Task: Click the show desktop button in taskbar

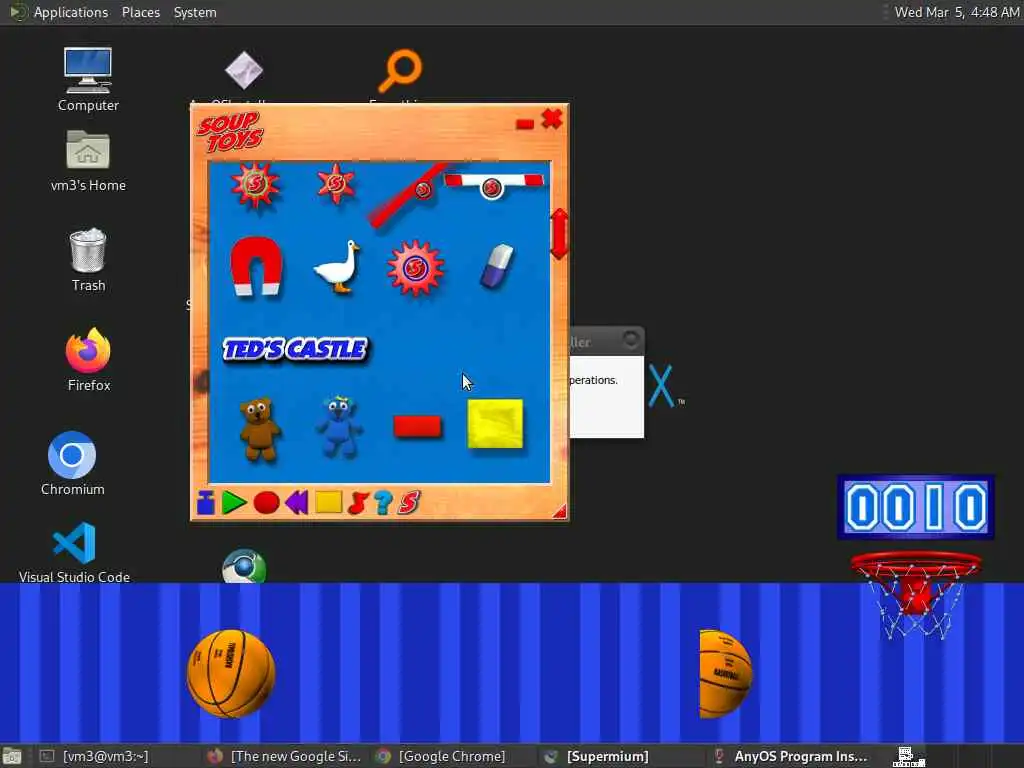Action: [12, 757]
